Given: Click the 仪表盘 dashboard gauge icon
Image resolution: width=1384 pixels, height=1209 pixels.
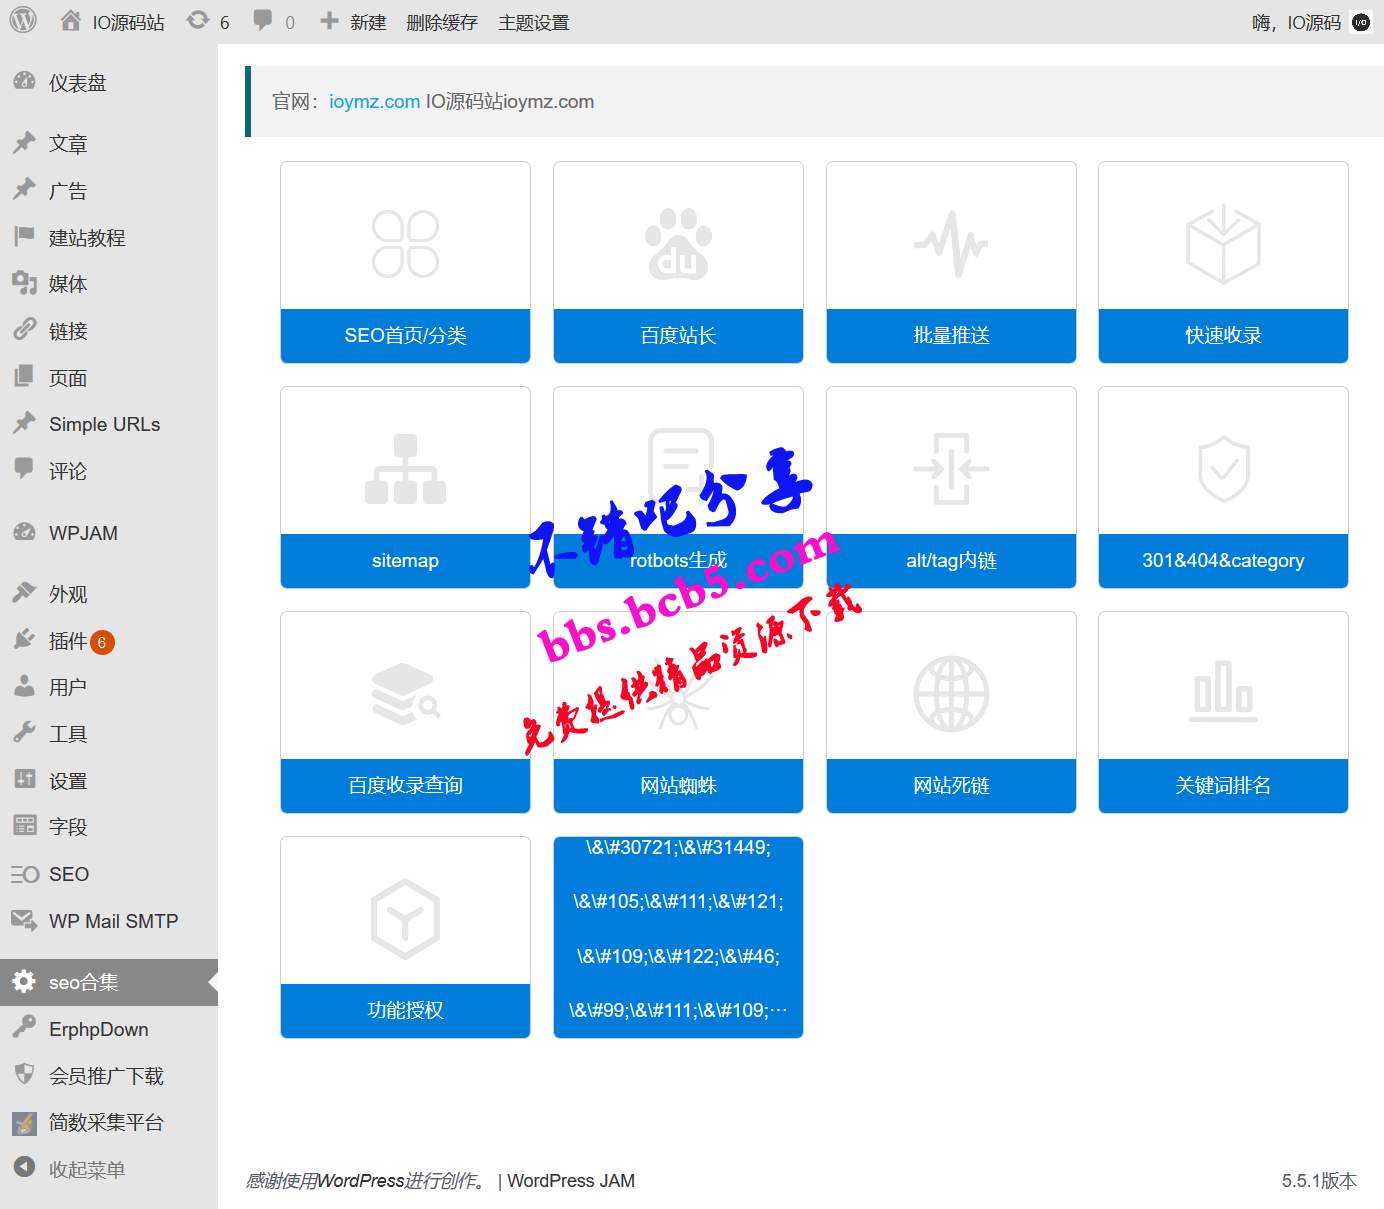Looking at the screenshot, I should pyautogui.click(x=25, y=82).
